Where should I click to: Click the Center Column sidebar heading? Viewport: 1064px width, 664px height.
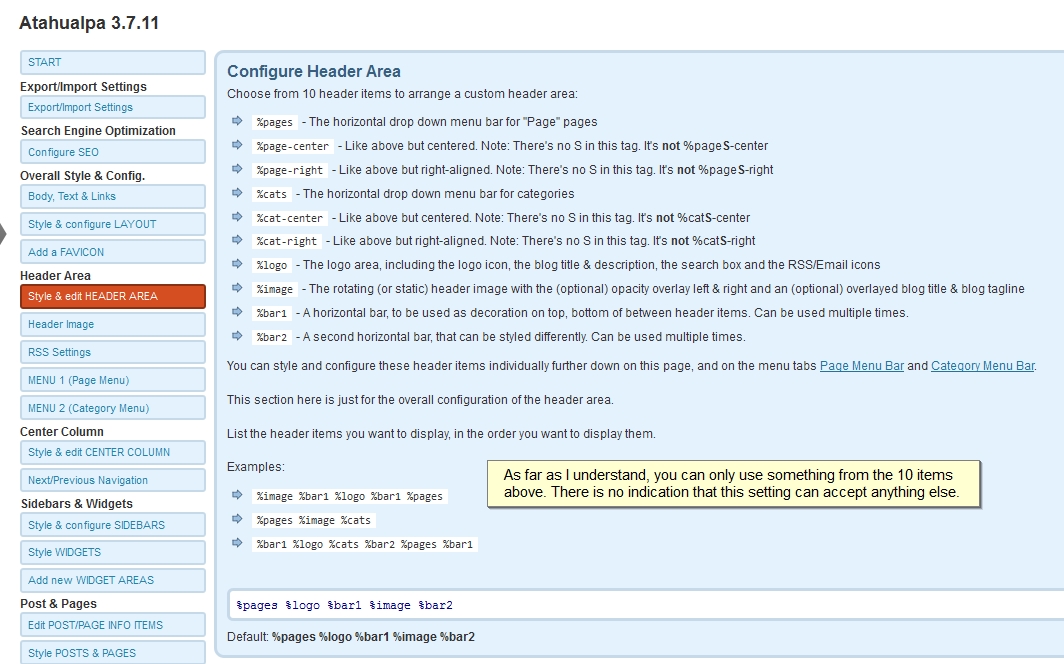pyautogui.click(x=62, y=432)
